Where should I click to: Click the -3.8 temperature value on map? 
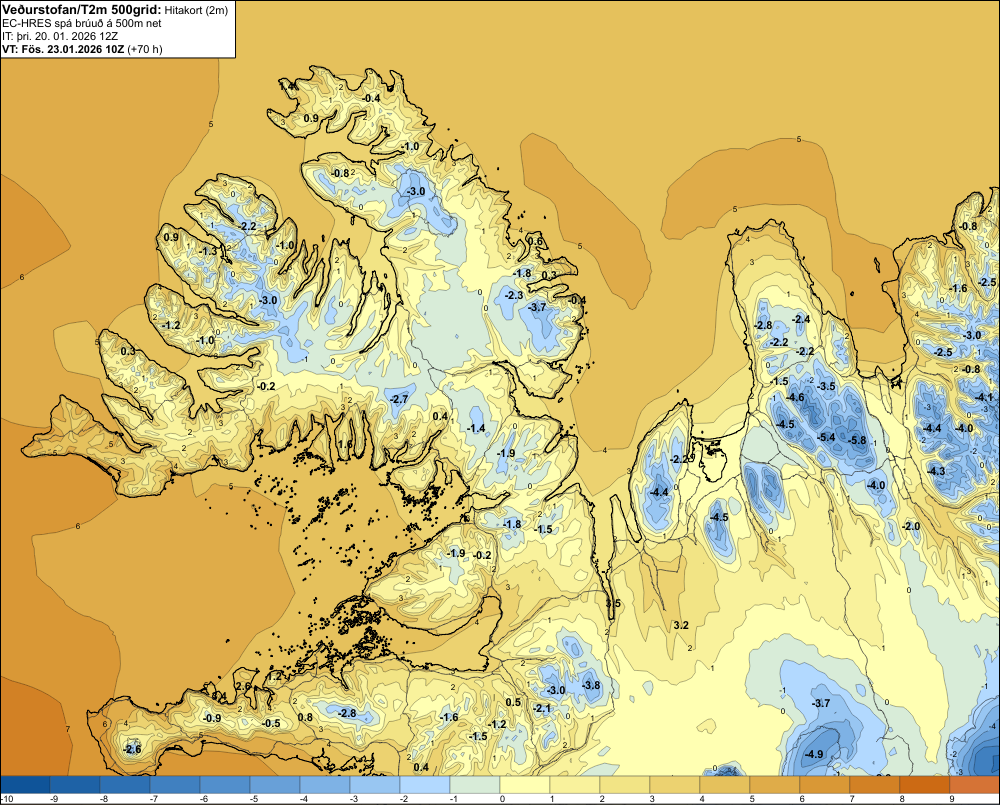tap(591, 685)
